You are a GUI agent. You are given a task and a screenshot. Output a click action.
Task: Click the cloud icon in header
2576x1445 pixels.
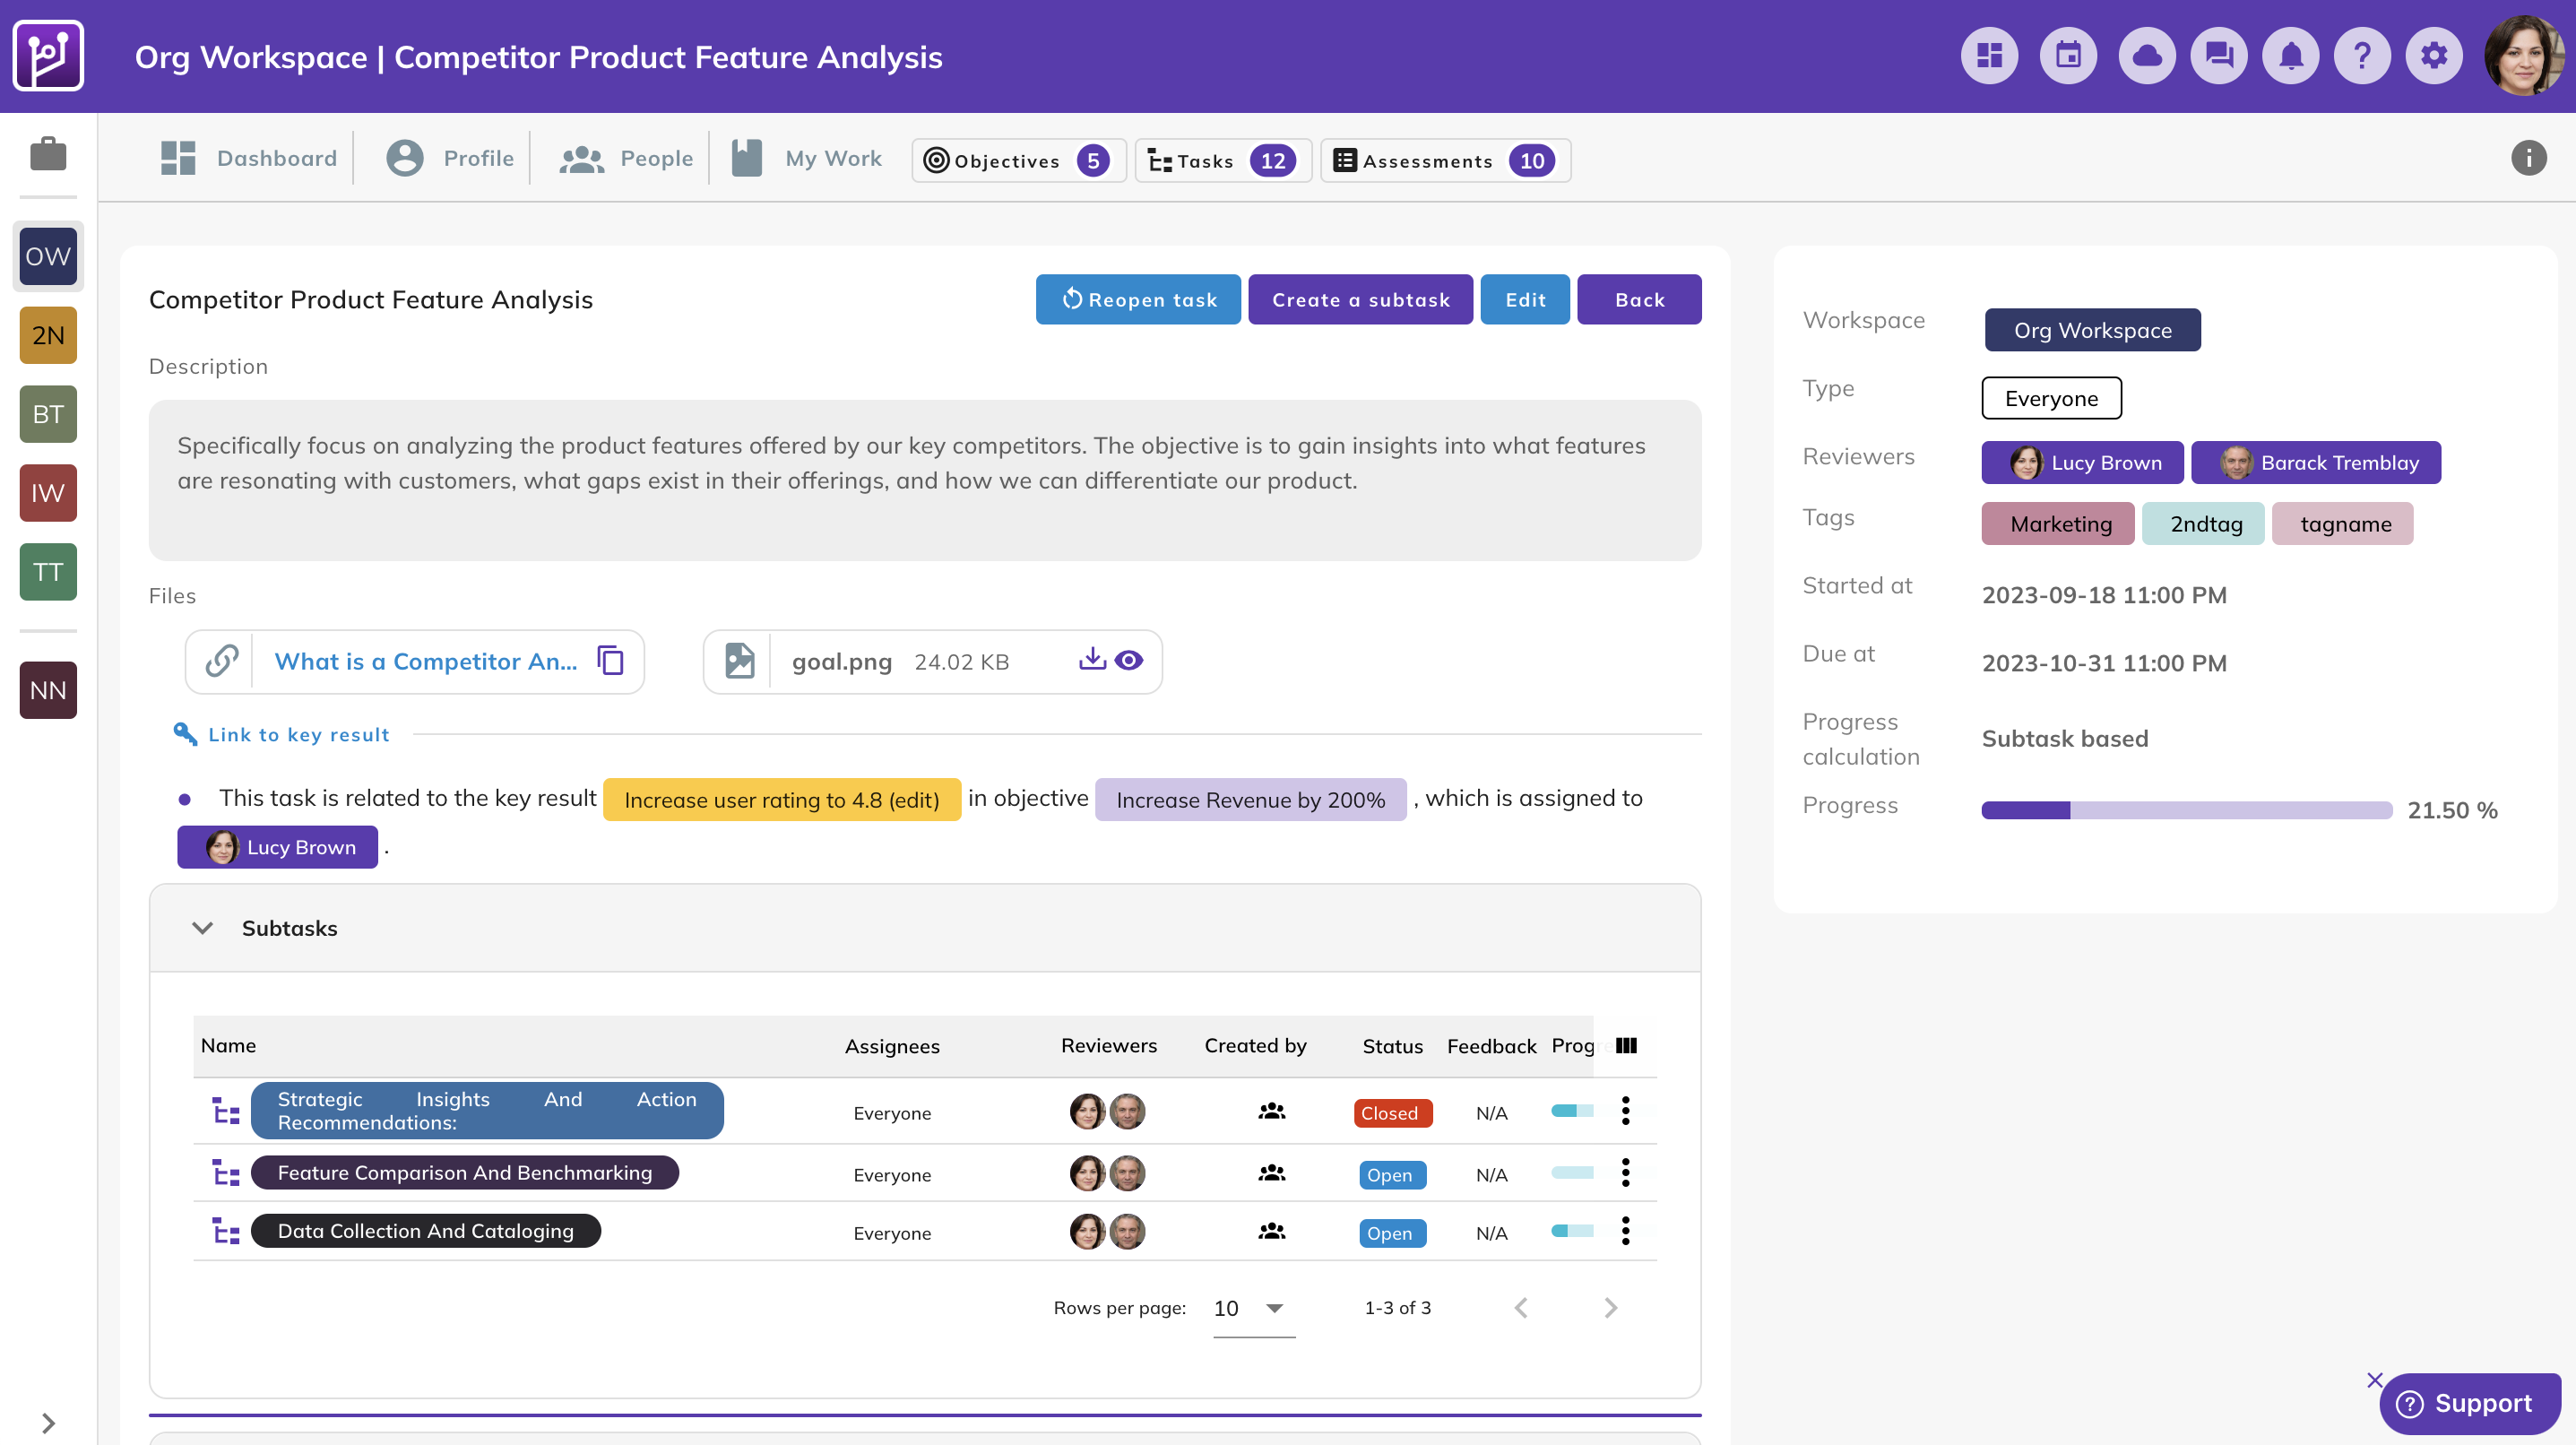pyautogui.click(x=2146, y=56)
